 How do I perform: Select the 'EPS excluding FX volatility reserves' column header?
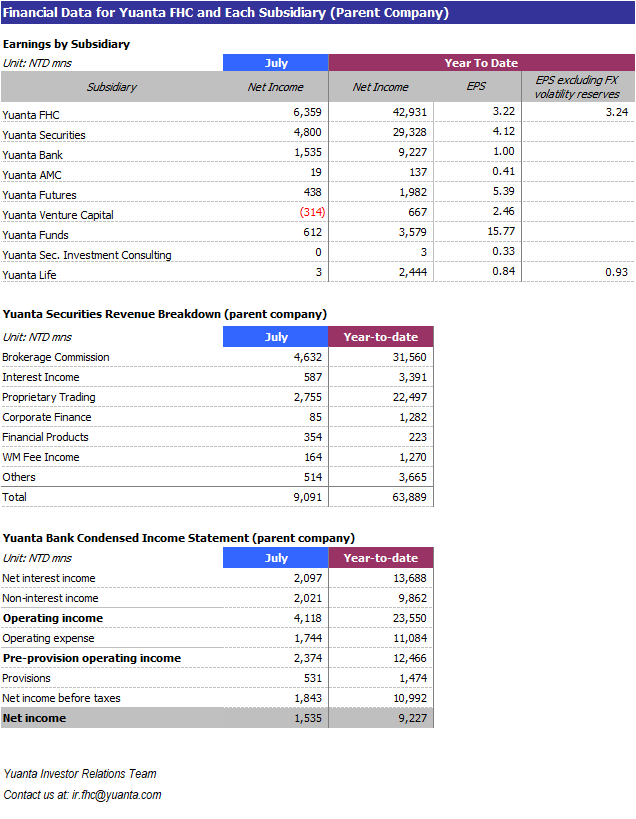[577, 87]
